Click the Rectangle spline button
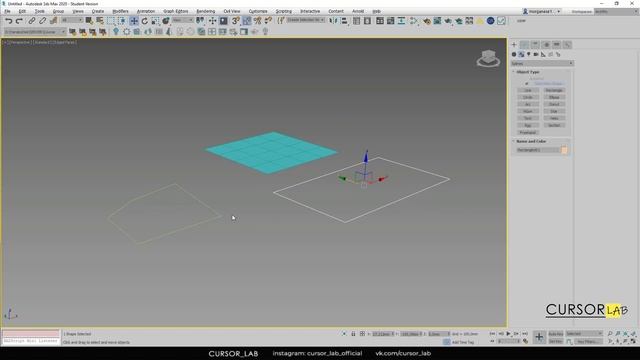Screen dimensions: 640x360 click(554, 90)
